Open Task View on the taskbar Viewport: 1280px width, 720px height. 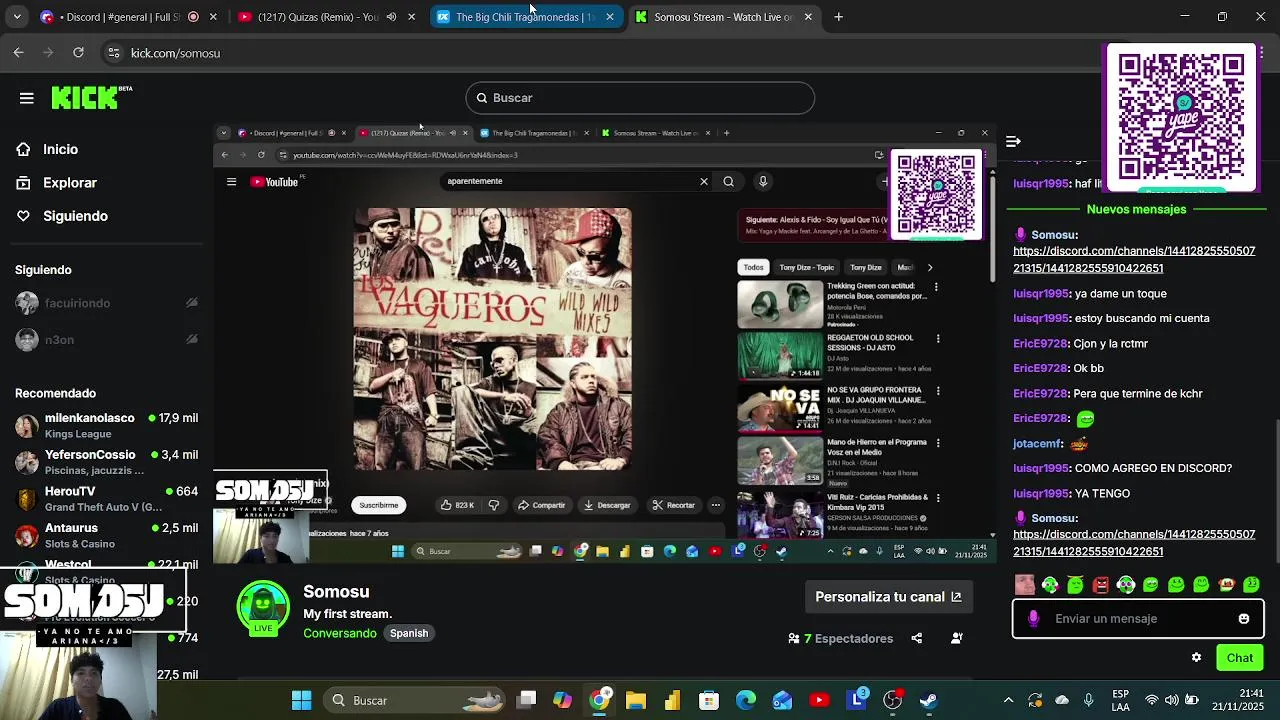527,700
